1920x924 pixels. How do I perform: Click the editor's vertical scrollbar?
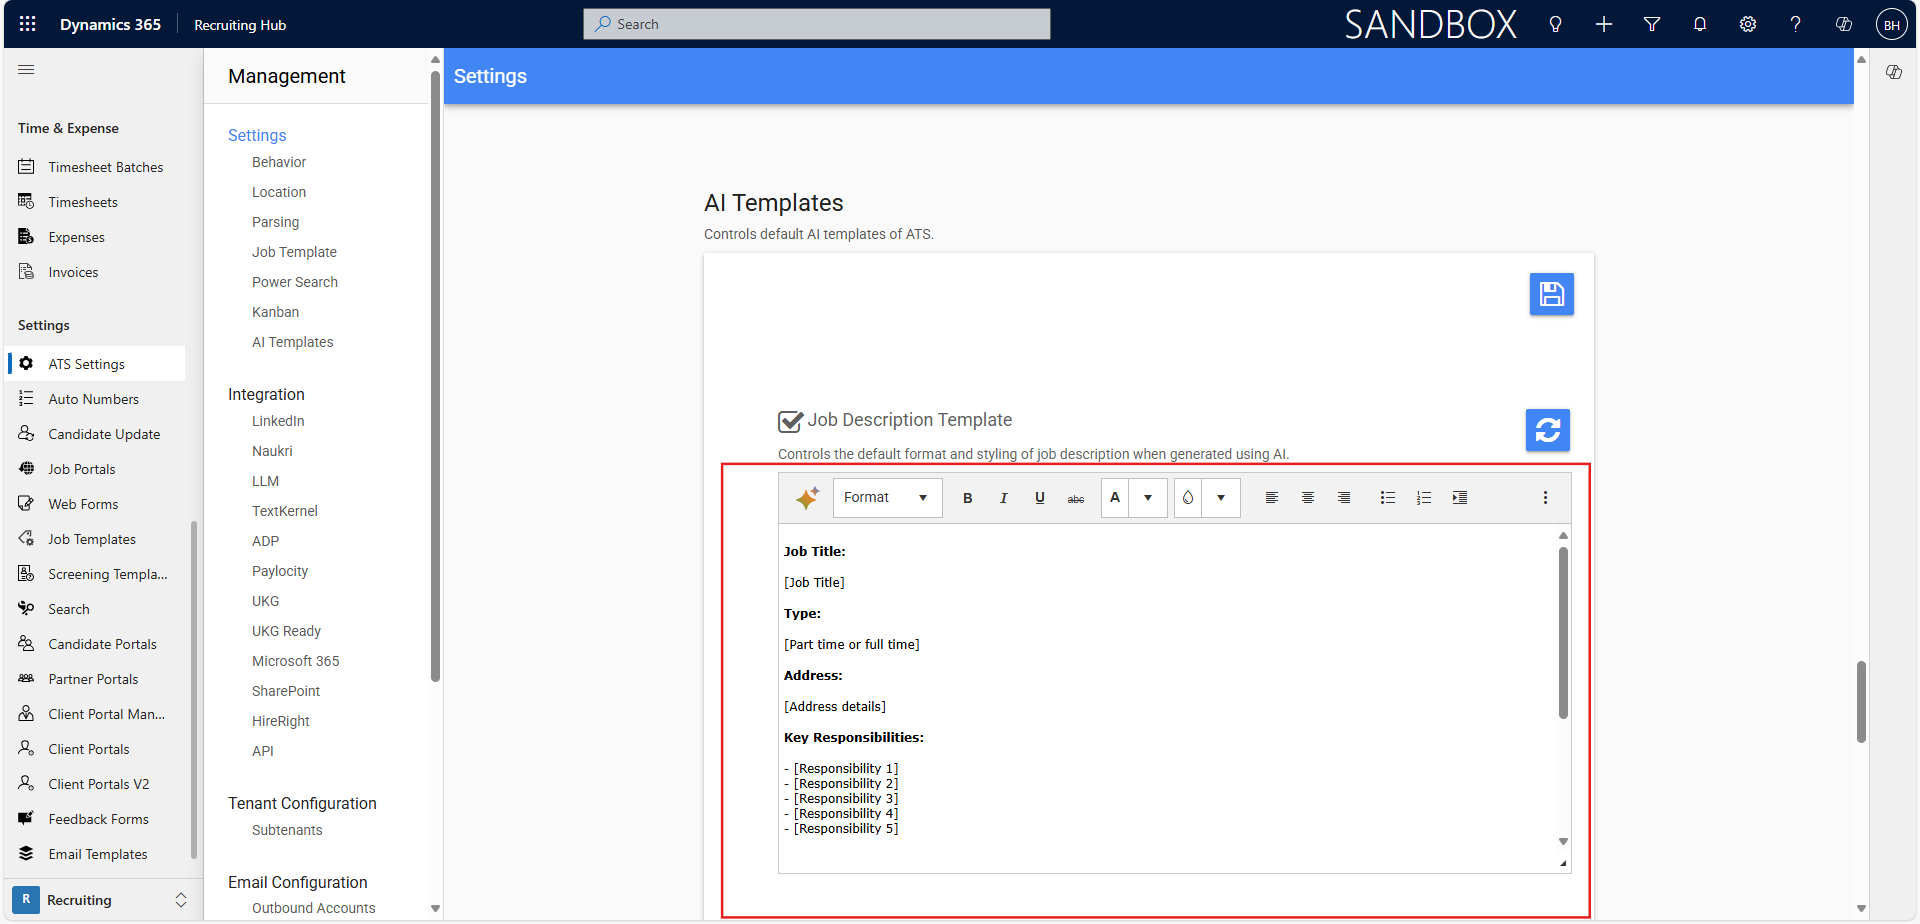[1563, 632]
